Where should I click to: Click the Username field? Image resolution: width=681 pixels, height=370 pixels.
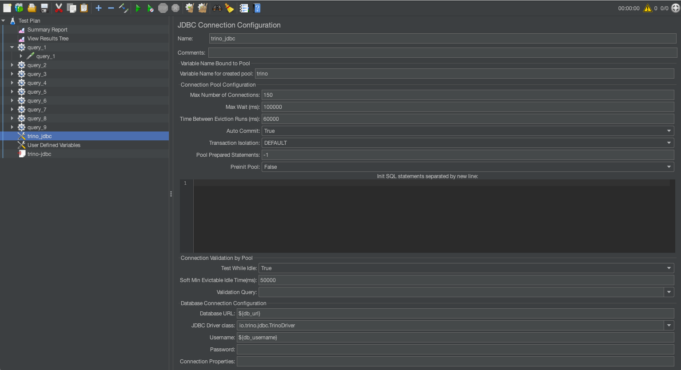[456, 337]
